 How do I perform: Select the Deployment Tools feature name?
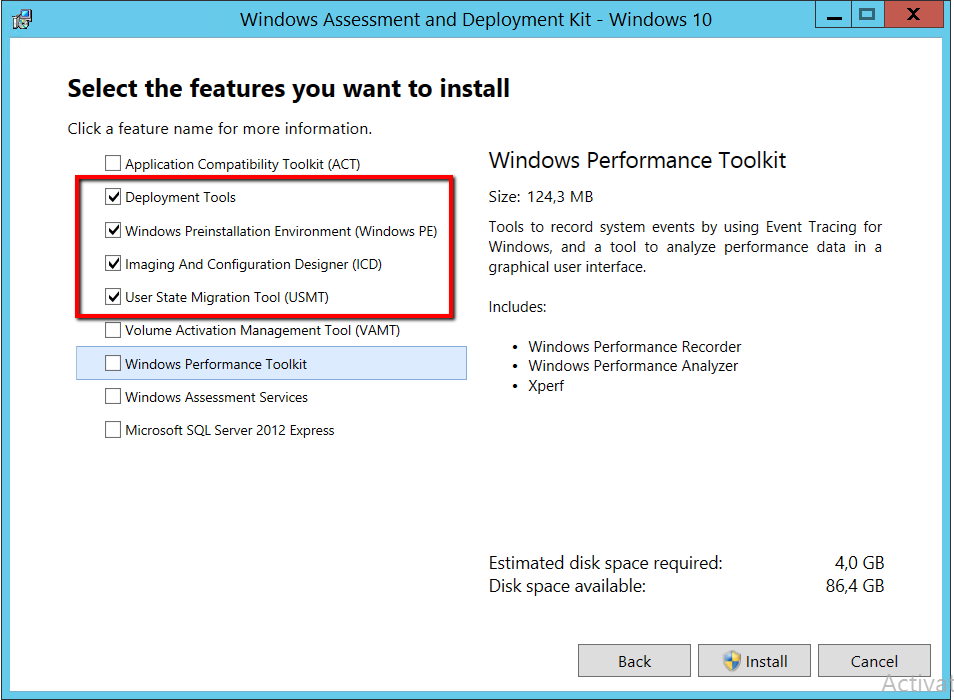pyautogui.click(x=181, y=197)
